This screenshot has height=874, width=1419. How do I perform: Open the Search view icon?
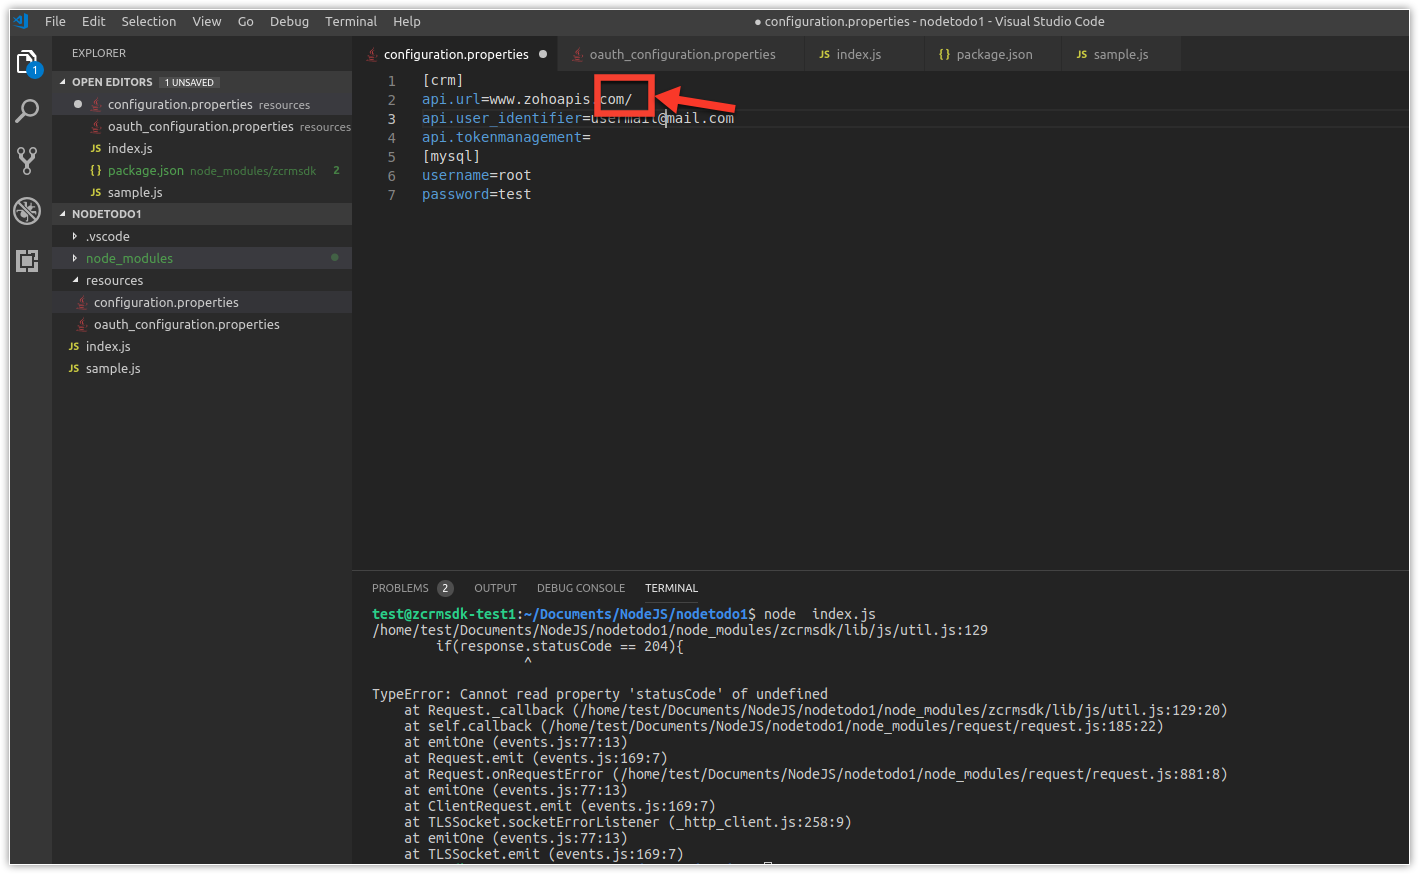click(27, 111)
